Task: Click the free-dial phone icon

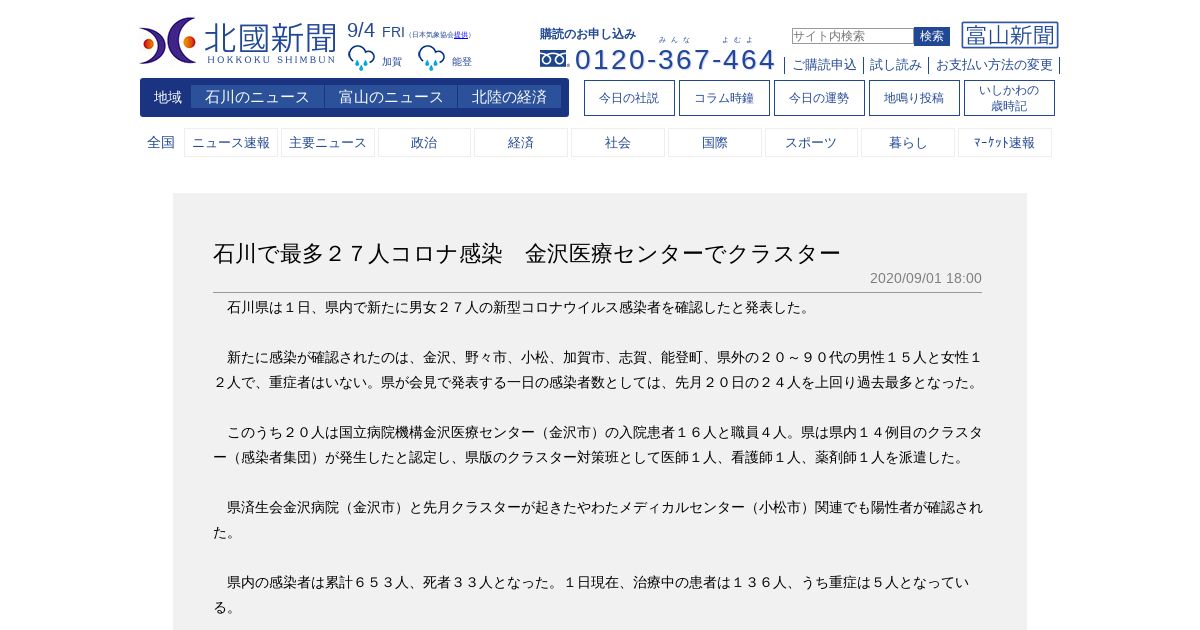Action: pos(554,59)
